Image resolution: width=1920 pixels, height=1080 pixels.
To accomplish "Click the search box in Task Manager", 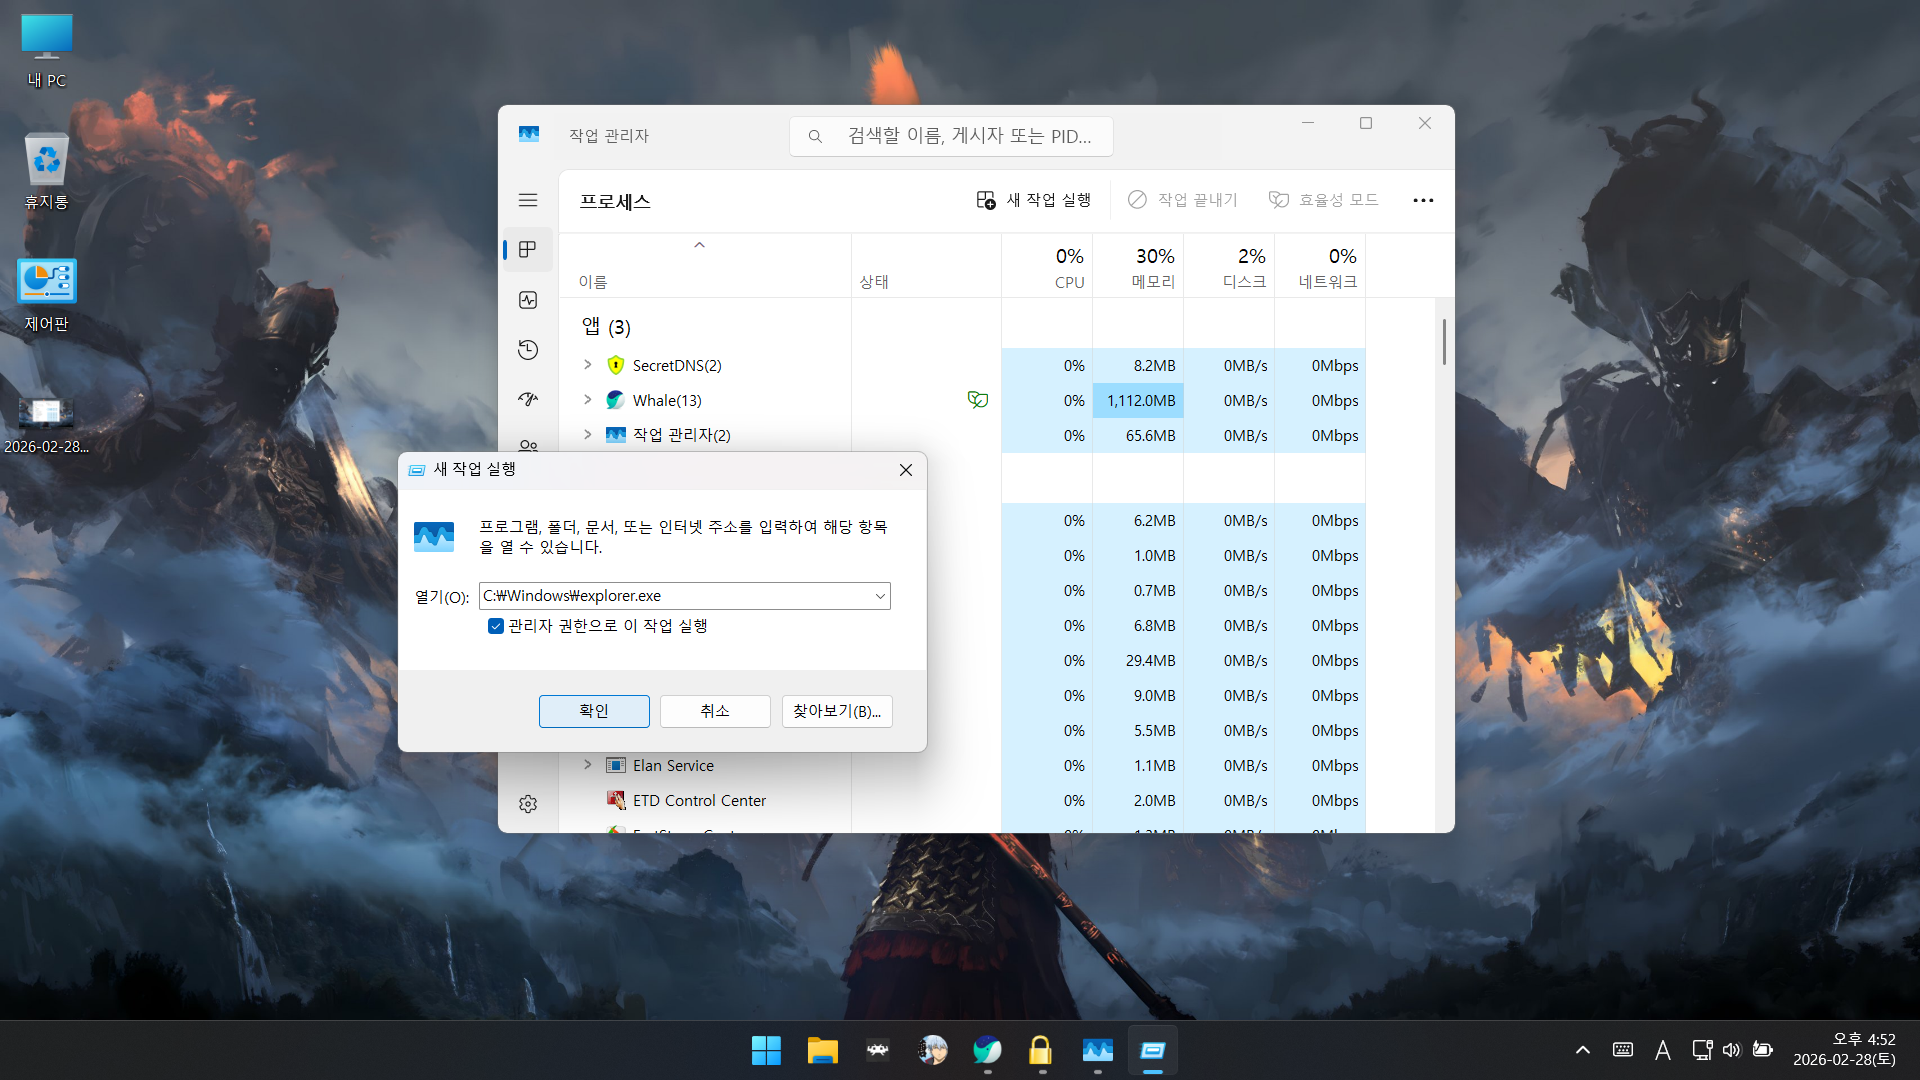I will [x=967, y=136].
